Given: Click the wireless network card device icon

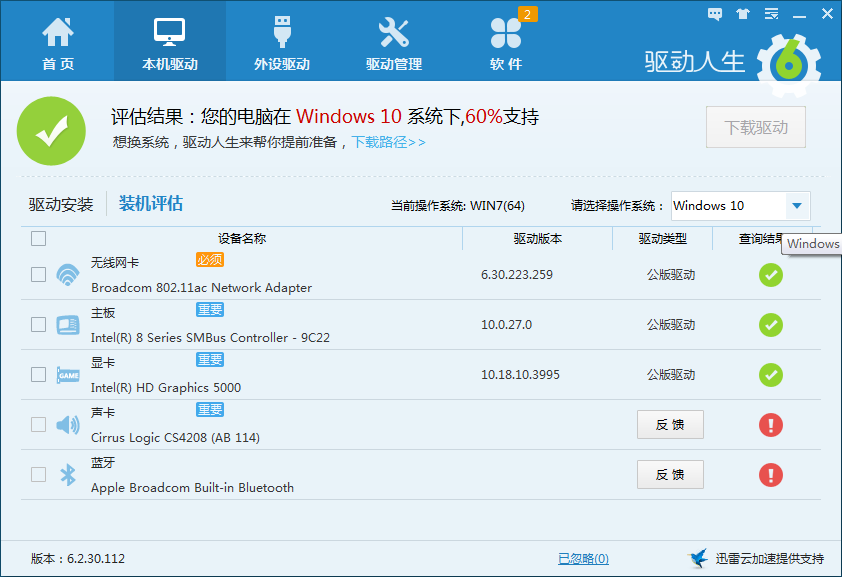Looking at the screenshot, I should click(x=68, y=274).
